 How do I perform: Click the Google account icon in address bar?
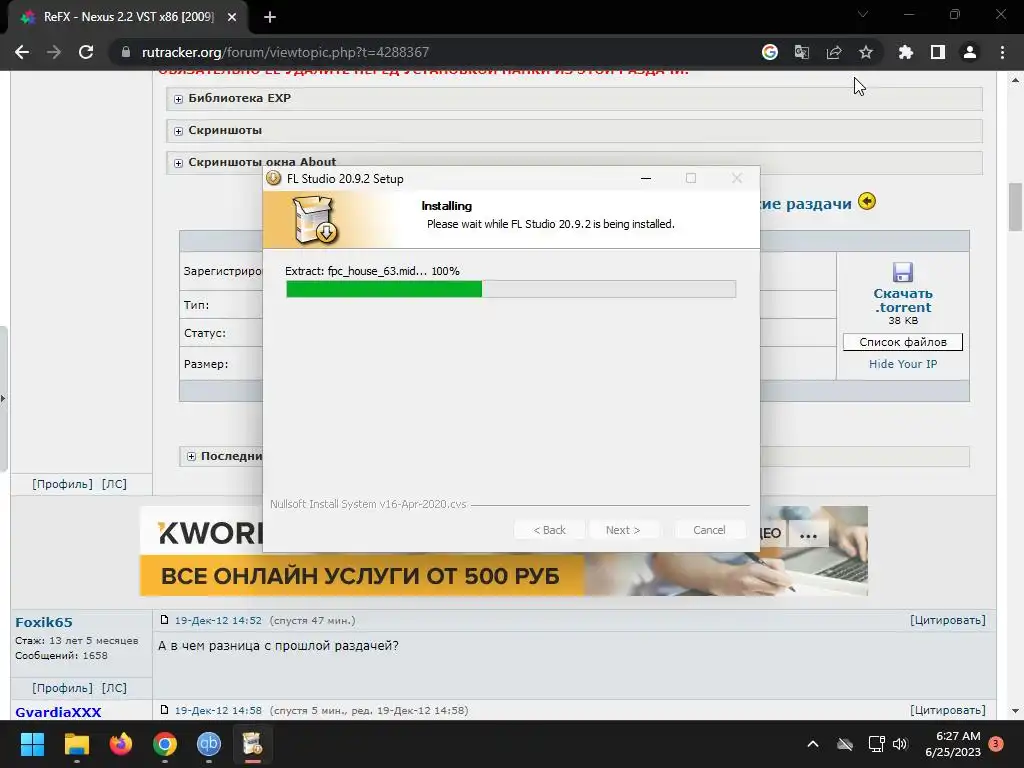pos(770,52)
